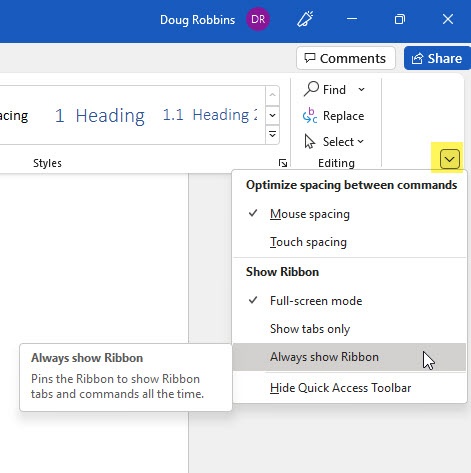This screenshot has height=473, width=471.
Task: Click Replace in Editing group
Action: pyautogui.click(x=334, y=116)
